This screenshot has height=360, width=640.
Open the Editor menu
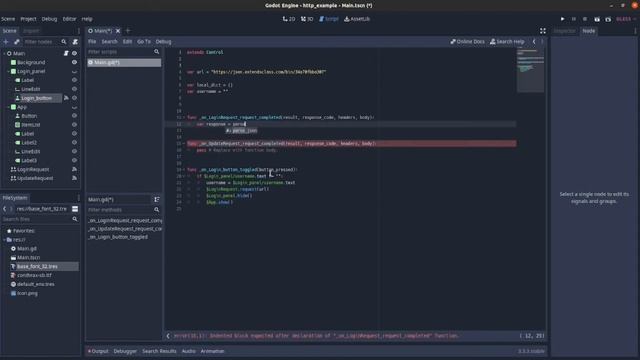(69, 19)
